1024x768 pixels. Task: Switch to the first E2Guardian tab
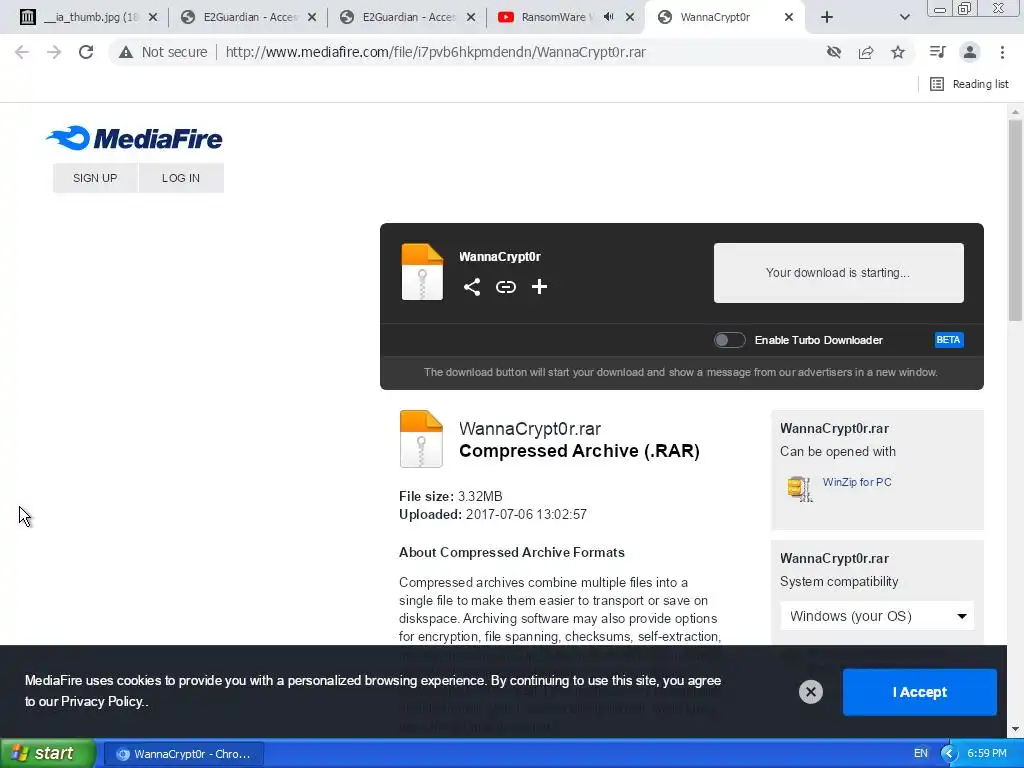[x=248, y=18]
